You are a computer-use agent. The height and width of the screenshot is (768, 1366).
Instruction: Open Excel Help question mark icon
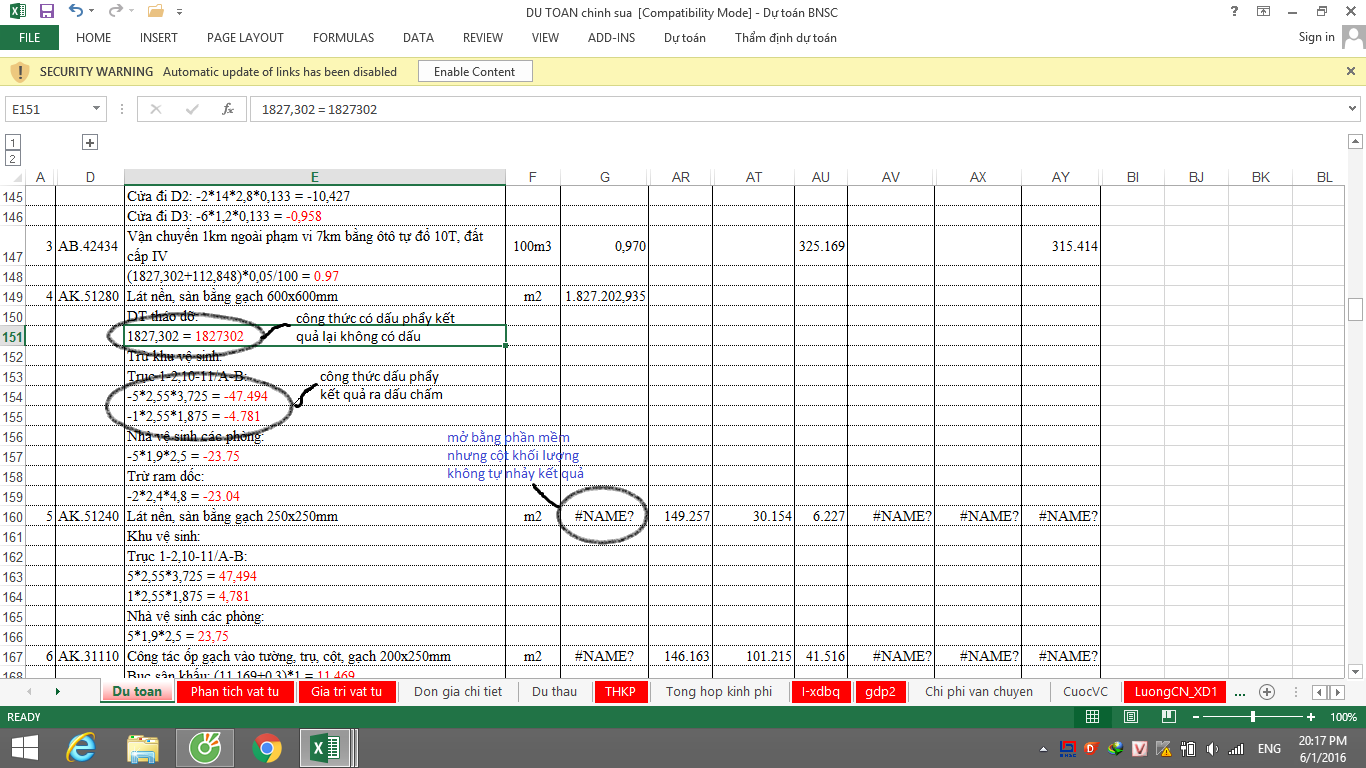coord(1235,12)
